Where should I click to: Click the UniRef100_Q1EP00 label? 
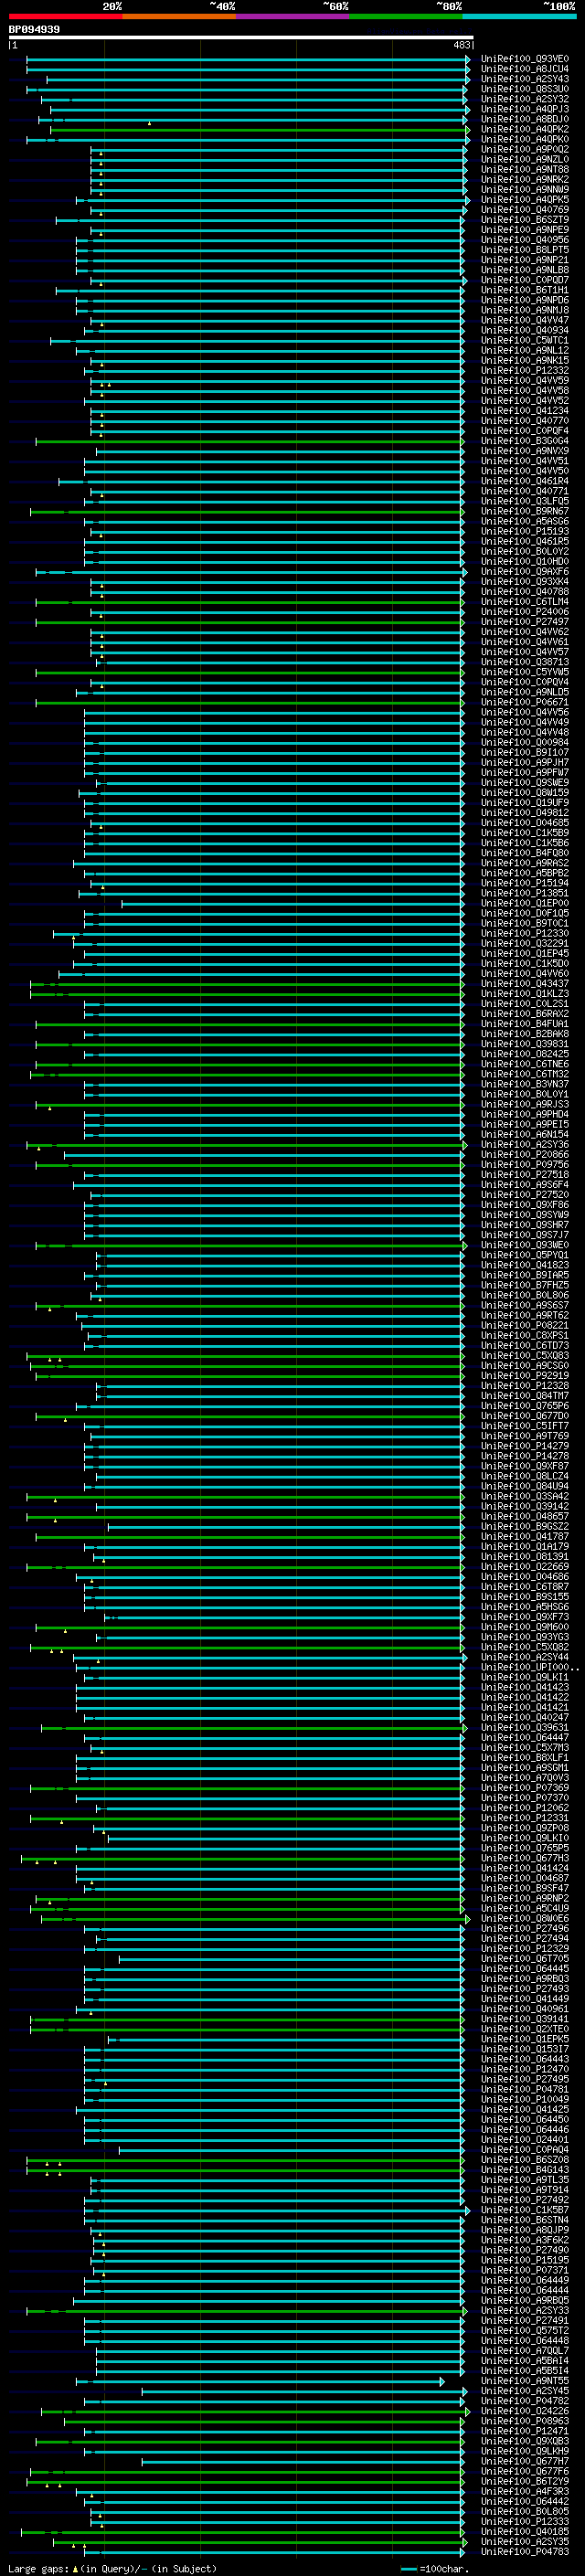click(x=525, y=904)
